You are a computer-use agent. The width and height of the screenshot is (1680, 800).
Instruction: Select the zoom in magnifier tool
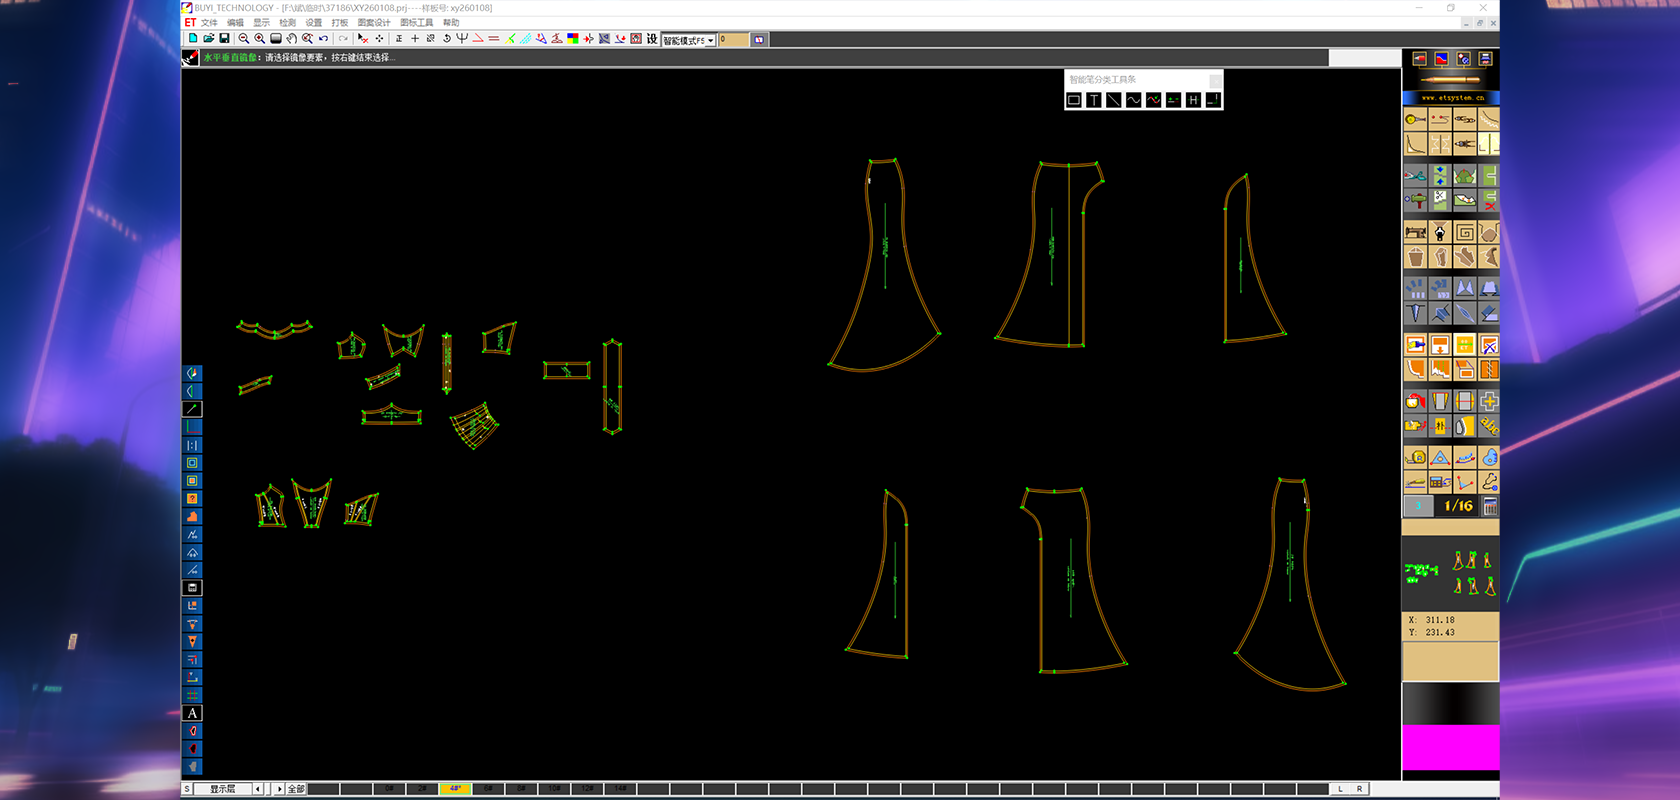click(259, 39)
